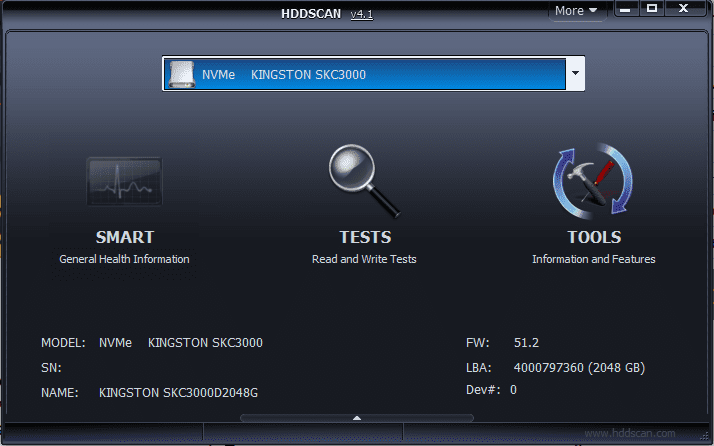Open the www.hddscan.com website link

coord(630,433)
